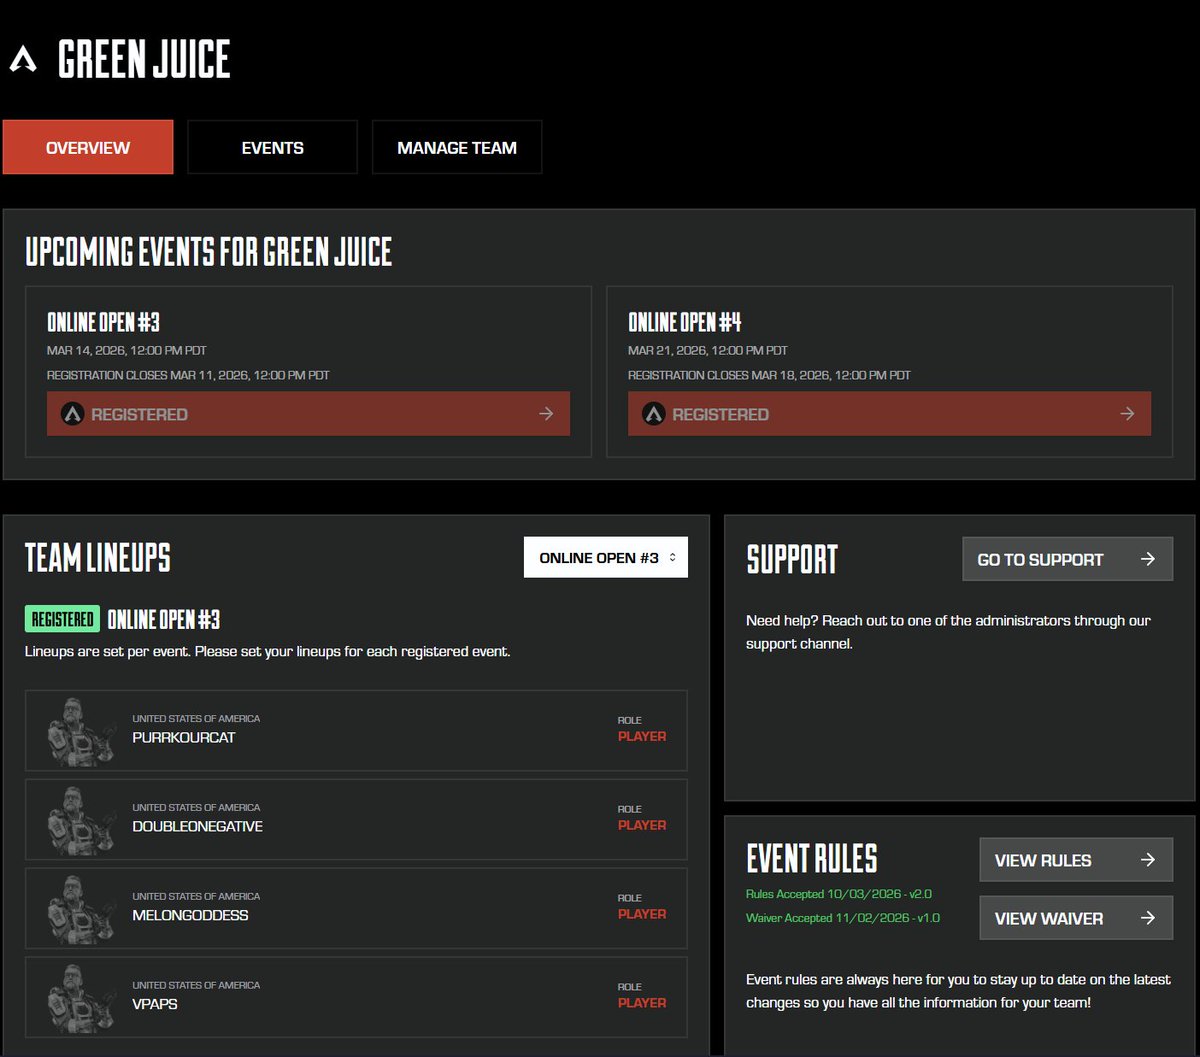Viewport: 1200px width, 1057px height.
Task: Click the Player role label for DOUBLEONEGATIVE
Action: (x=642, y=825)
